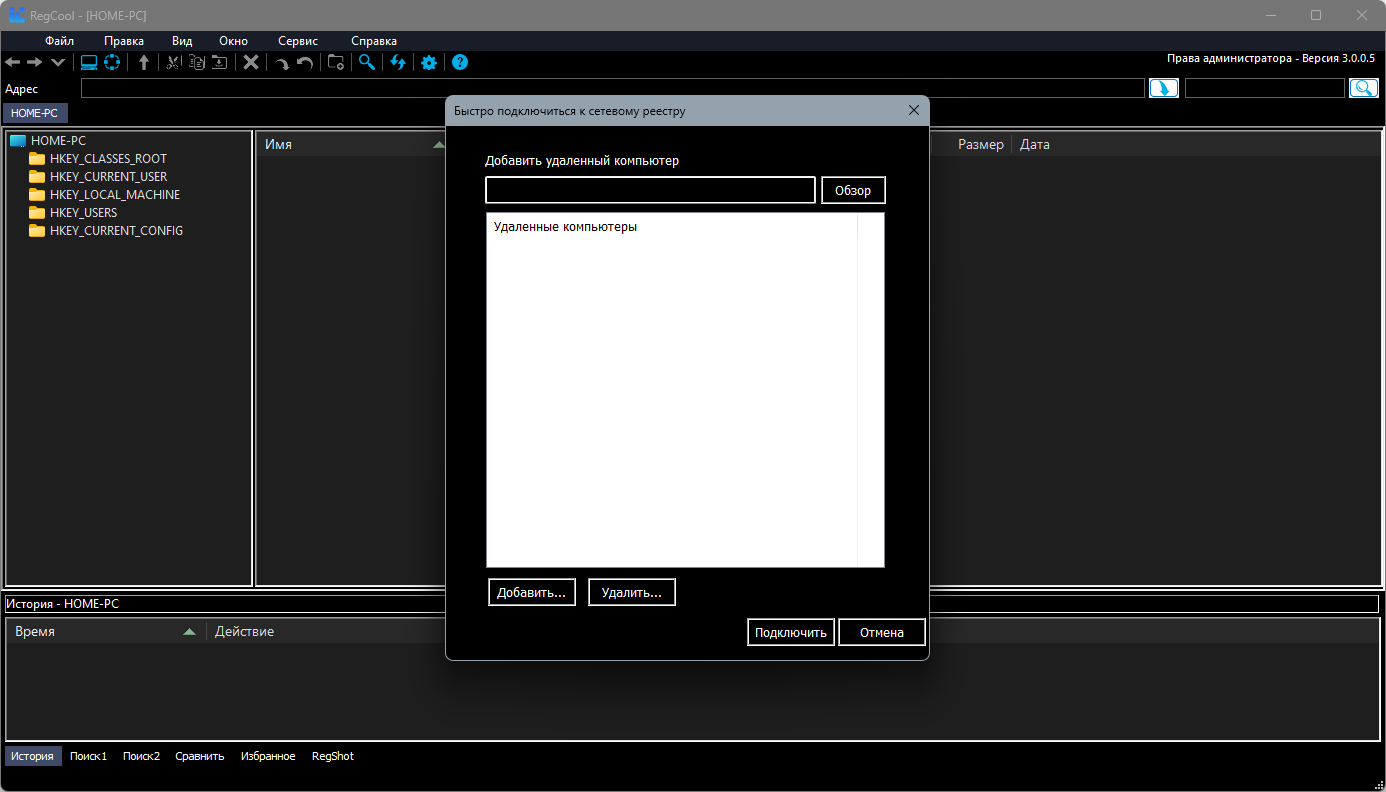Click the blue Help question mark icon
The image size is (1386, 792).
point(460,62)
